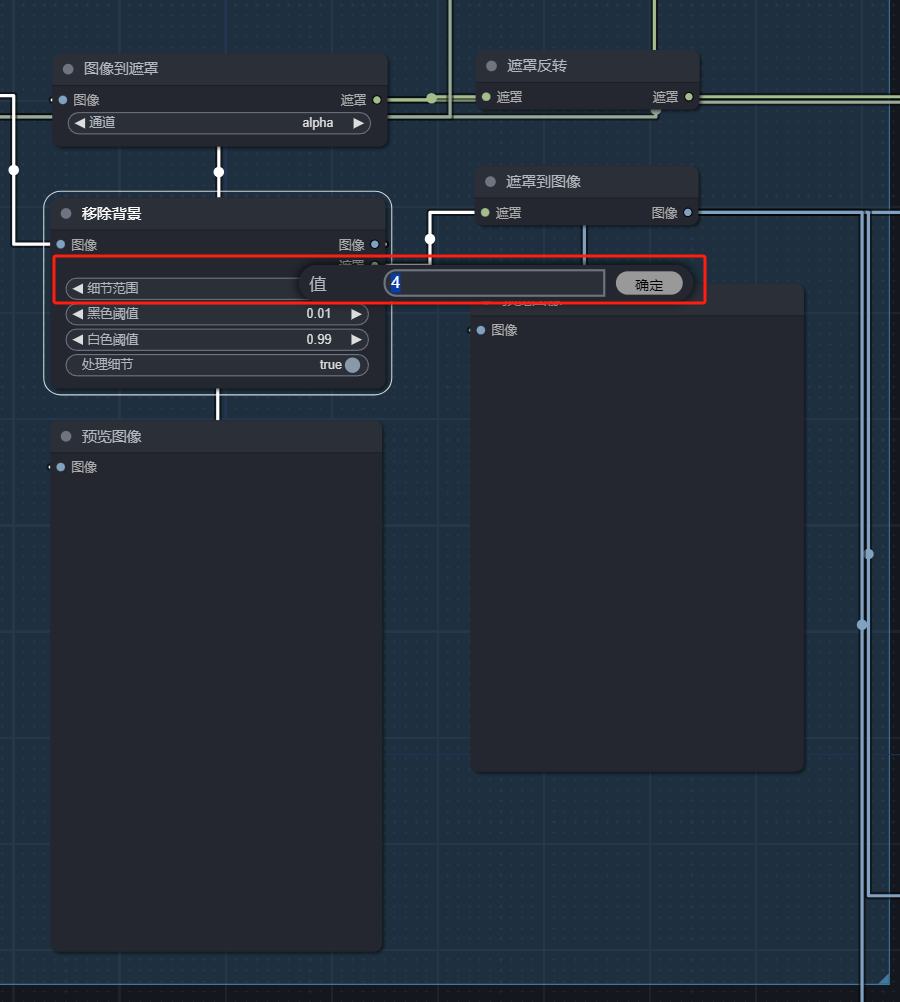Switch 通道 to previous option with left arrow
This screenshot has height=1002, width=900.
pos(80,123)
